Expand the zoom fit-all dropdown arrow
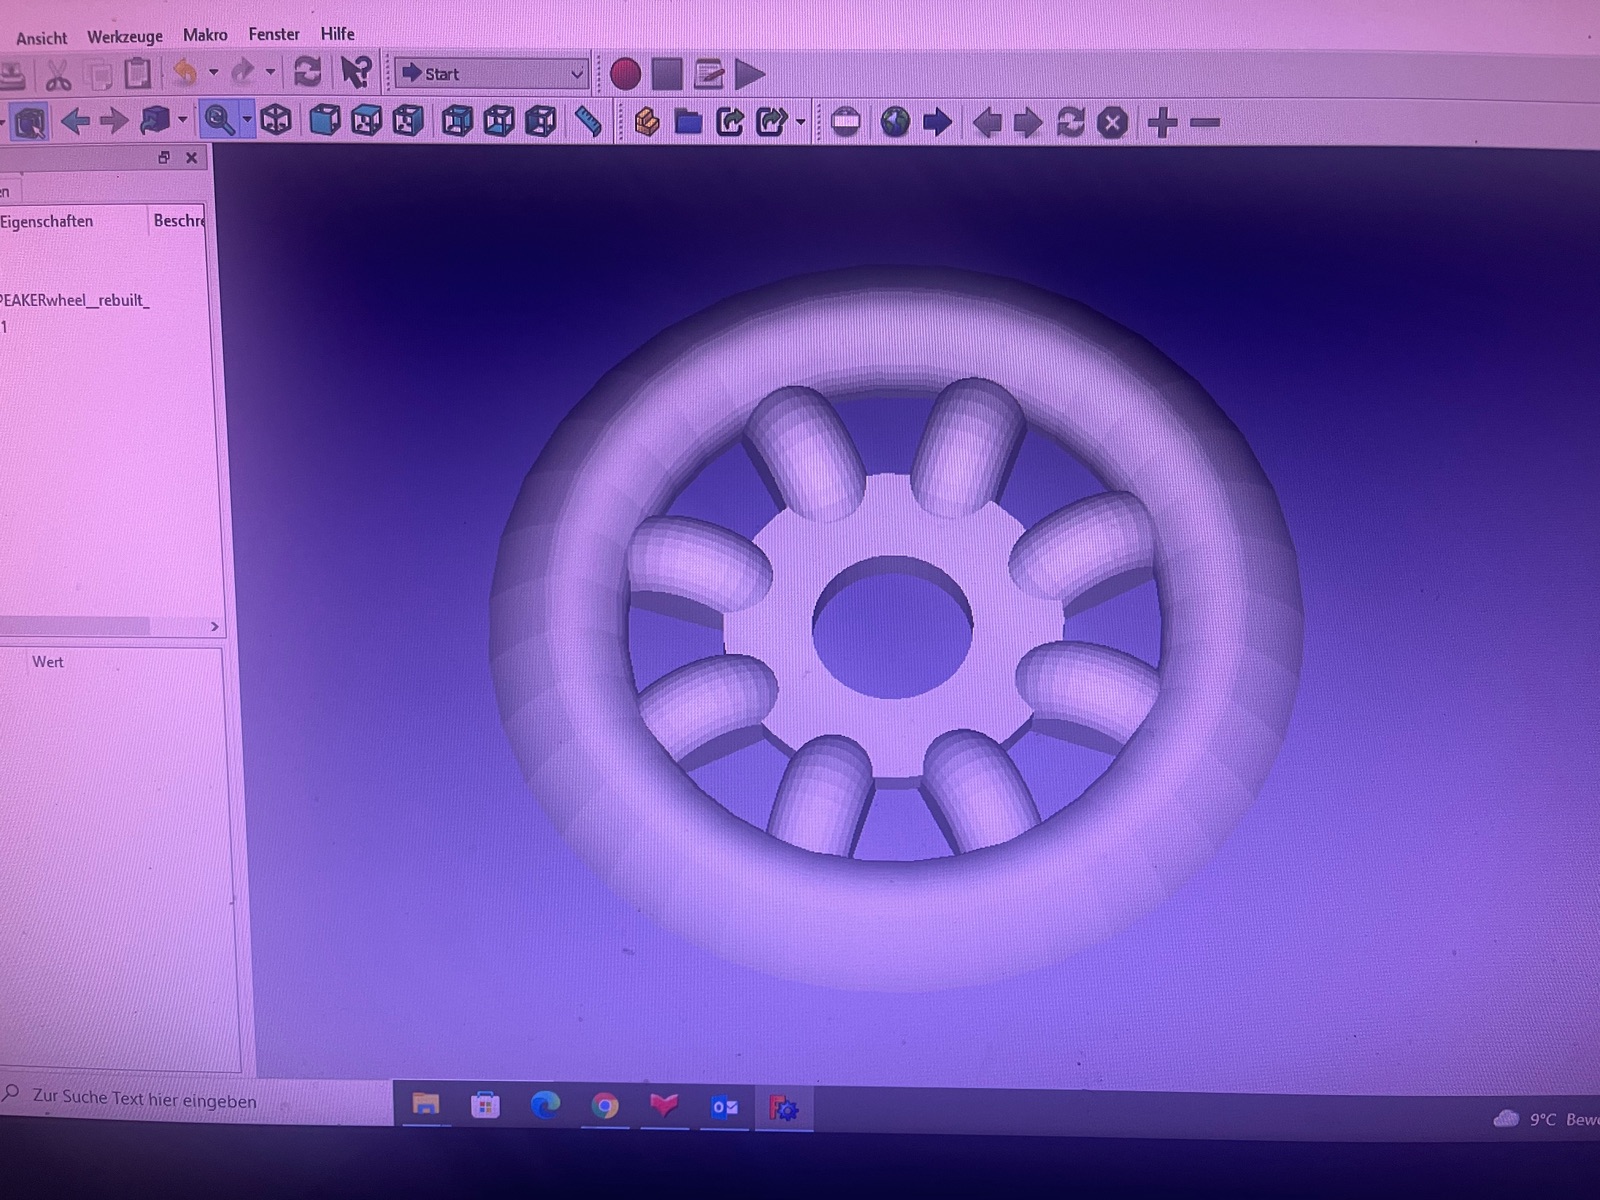The width and height of the screenshot is (1600, 1200). (247, 121)
